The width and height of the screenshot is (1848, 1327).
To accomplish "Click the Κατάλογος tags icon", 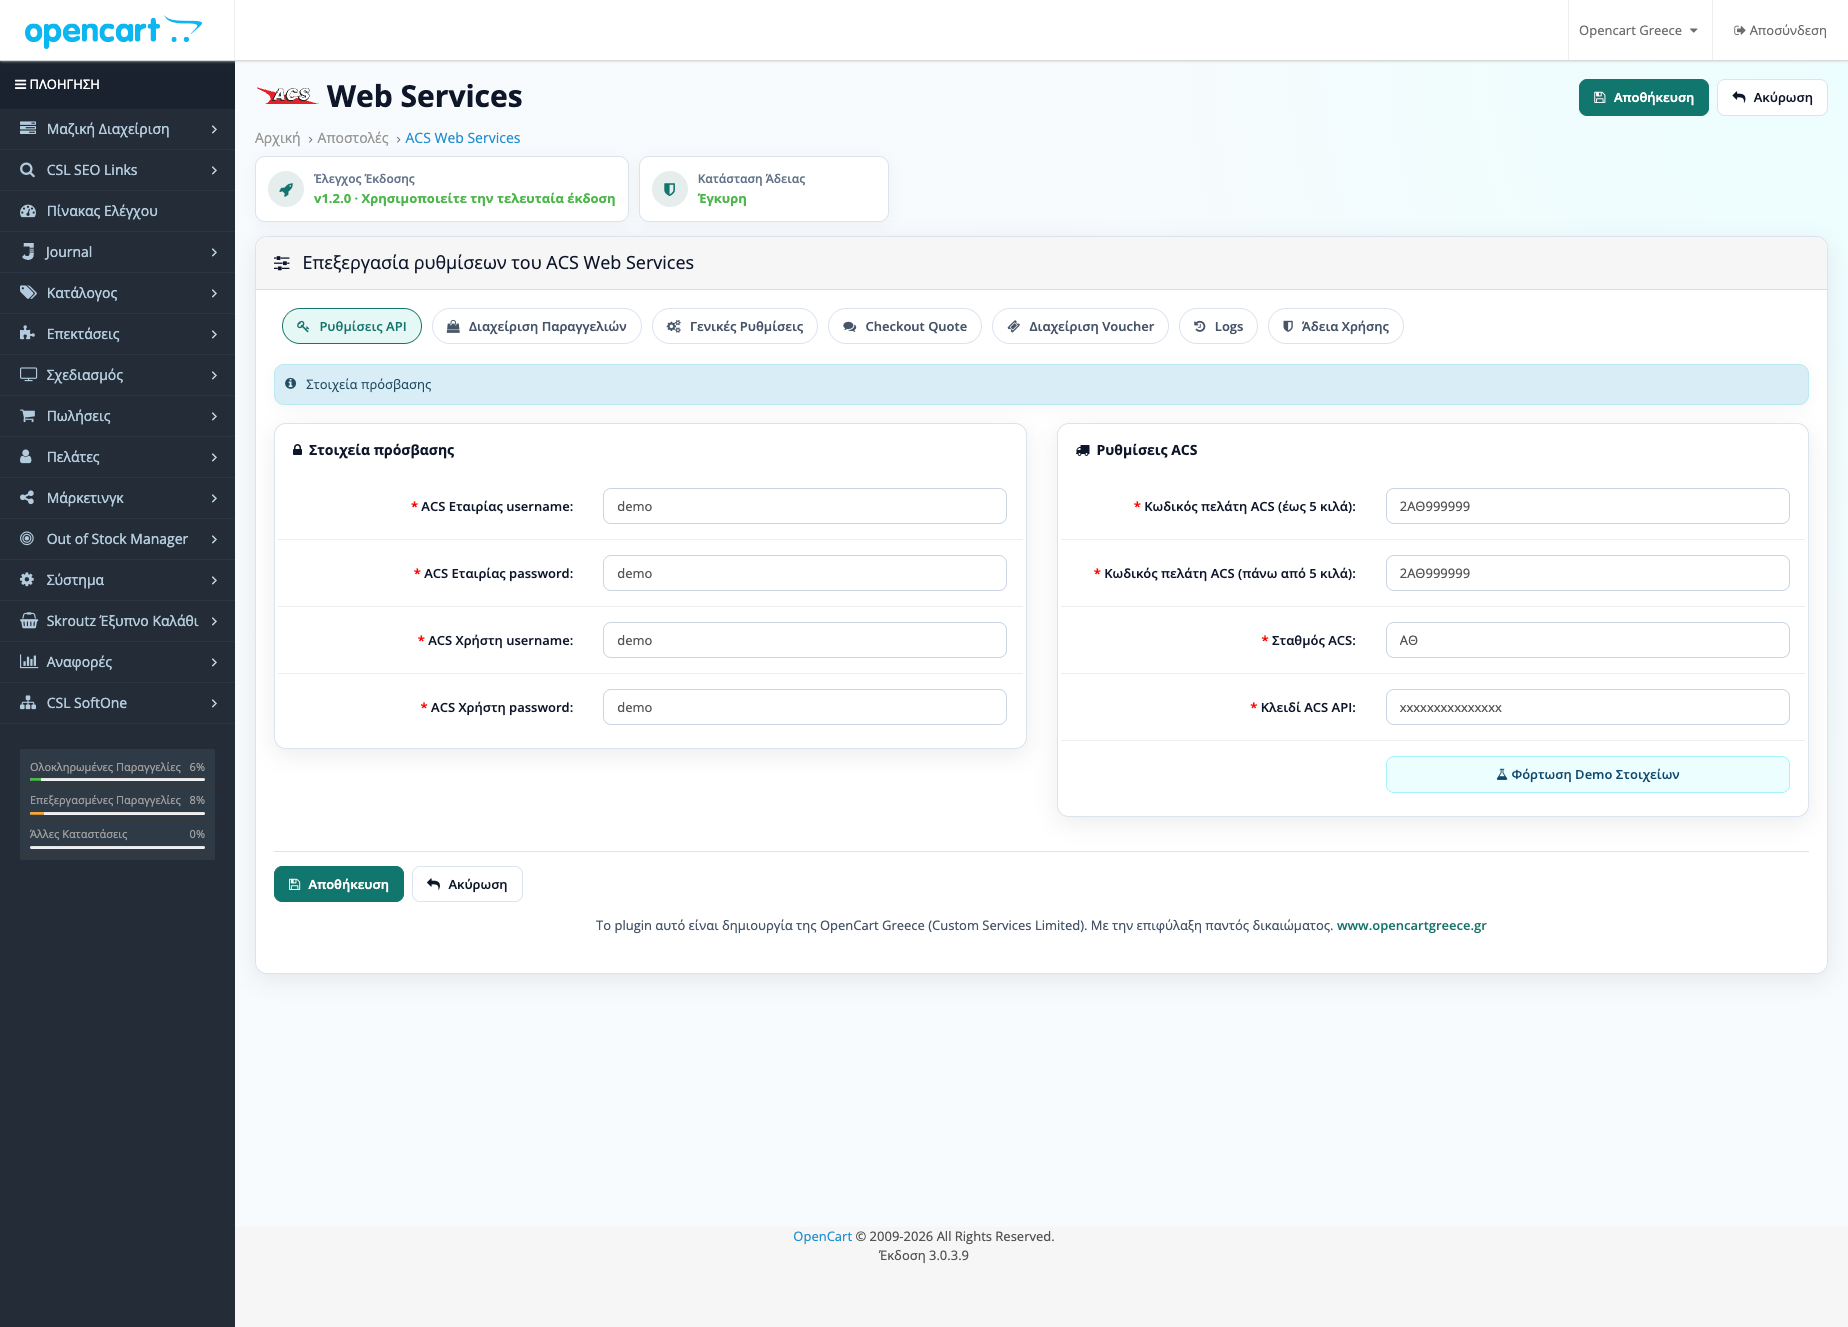I will coord(28,293).
